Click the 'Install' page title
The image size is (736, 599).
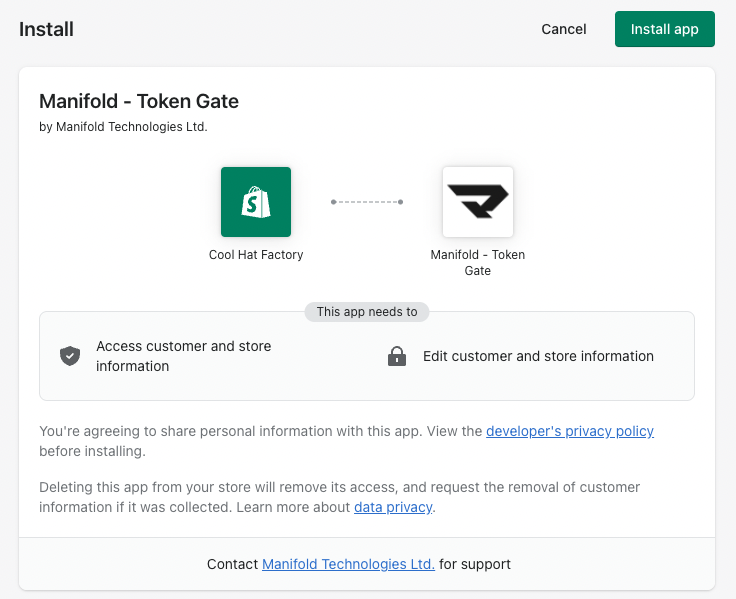click(x=46, y=29)
